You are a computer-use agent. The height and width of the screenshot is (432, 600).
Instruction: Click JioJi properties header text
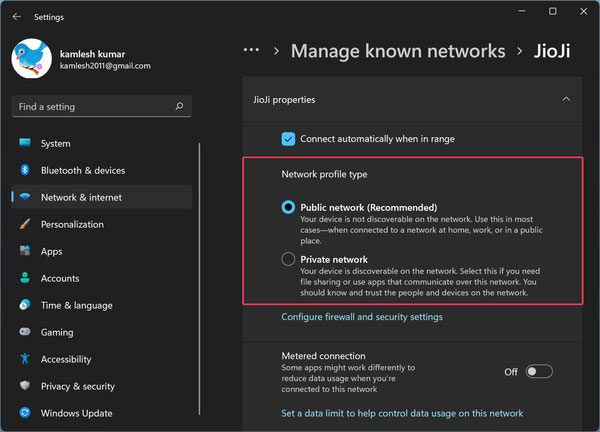(x=284, y=99)
